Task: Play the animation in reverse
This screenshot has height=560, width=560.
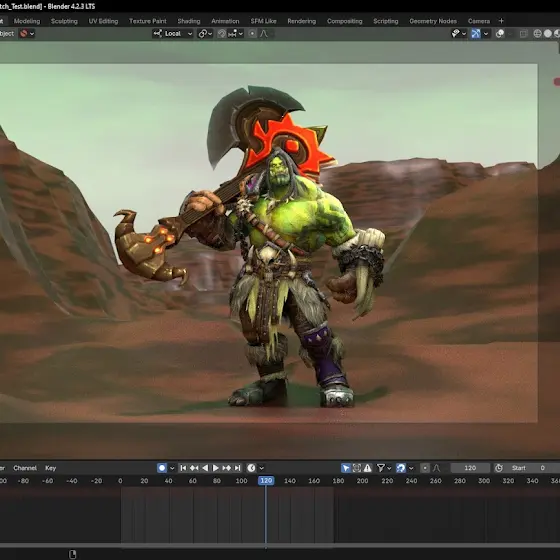Action: click(x=205, y=468)
